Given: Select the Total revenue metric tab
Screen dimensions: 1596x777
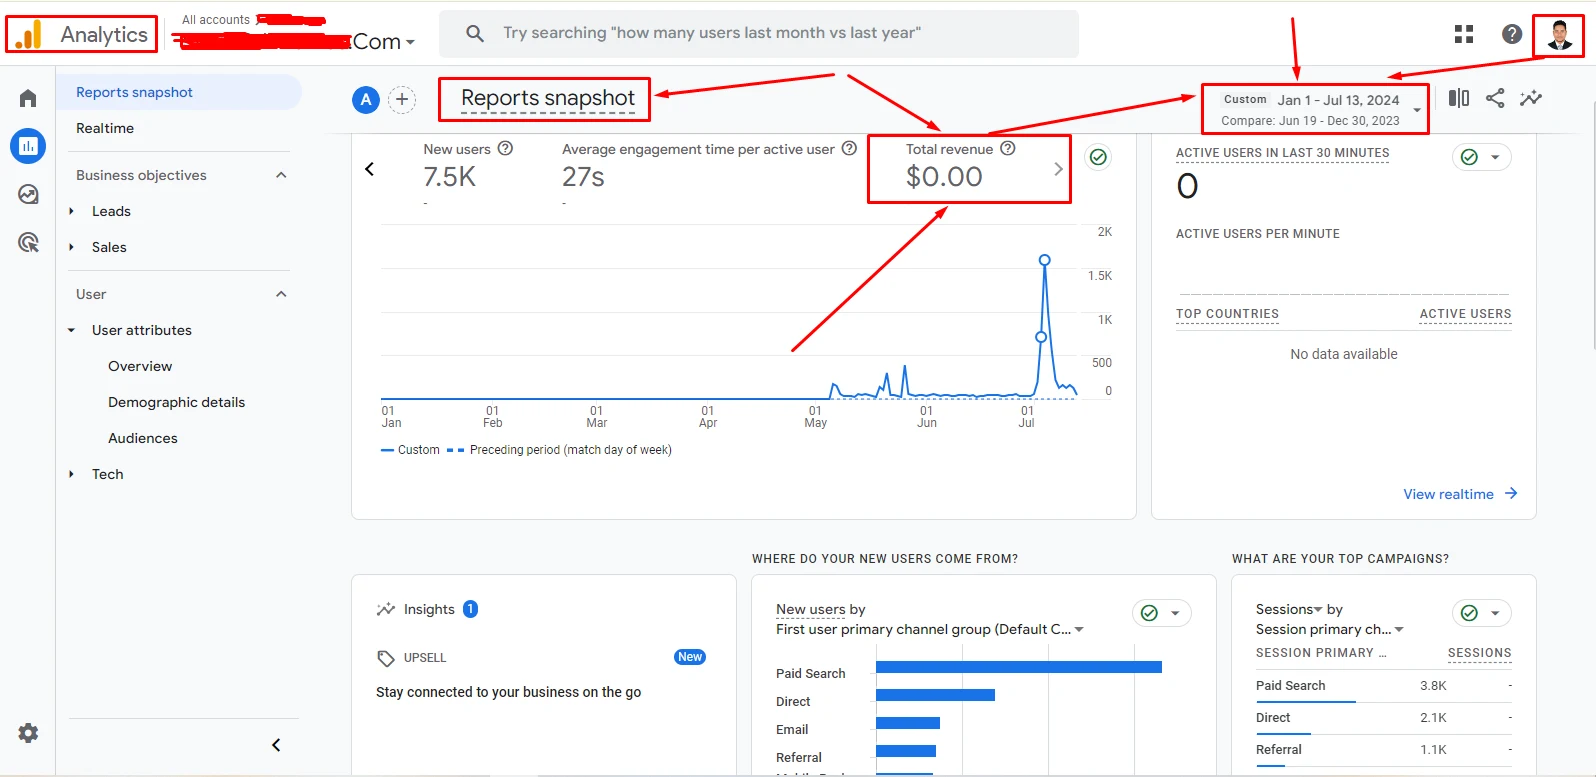Looking at the screenshot, I should [960, 168].
